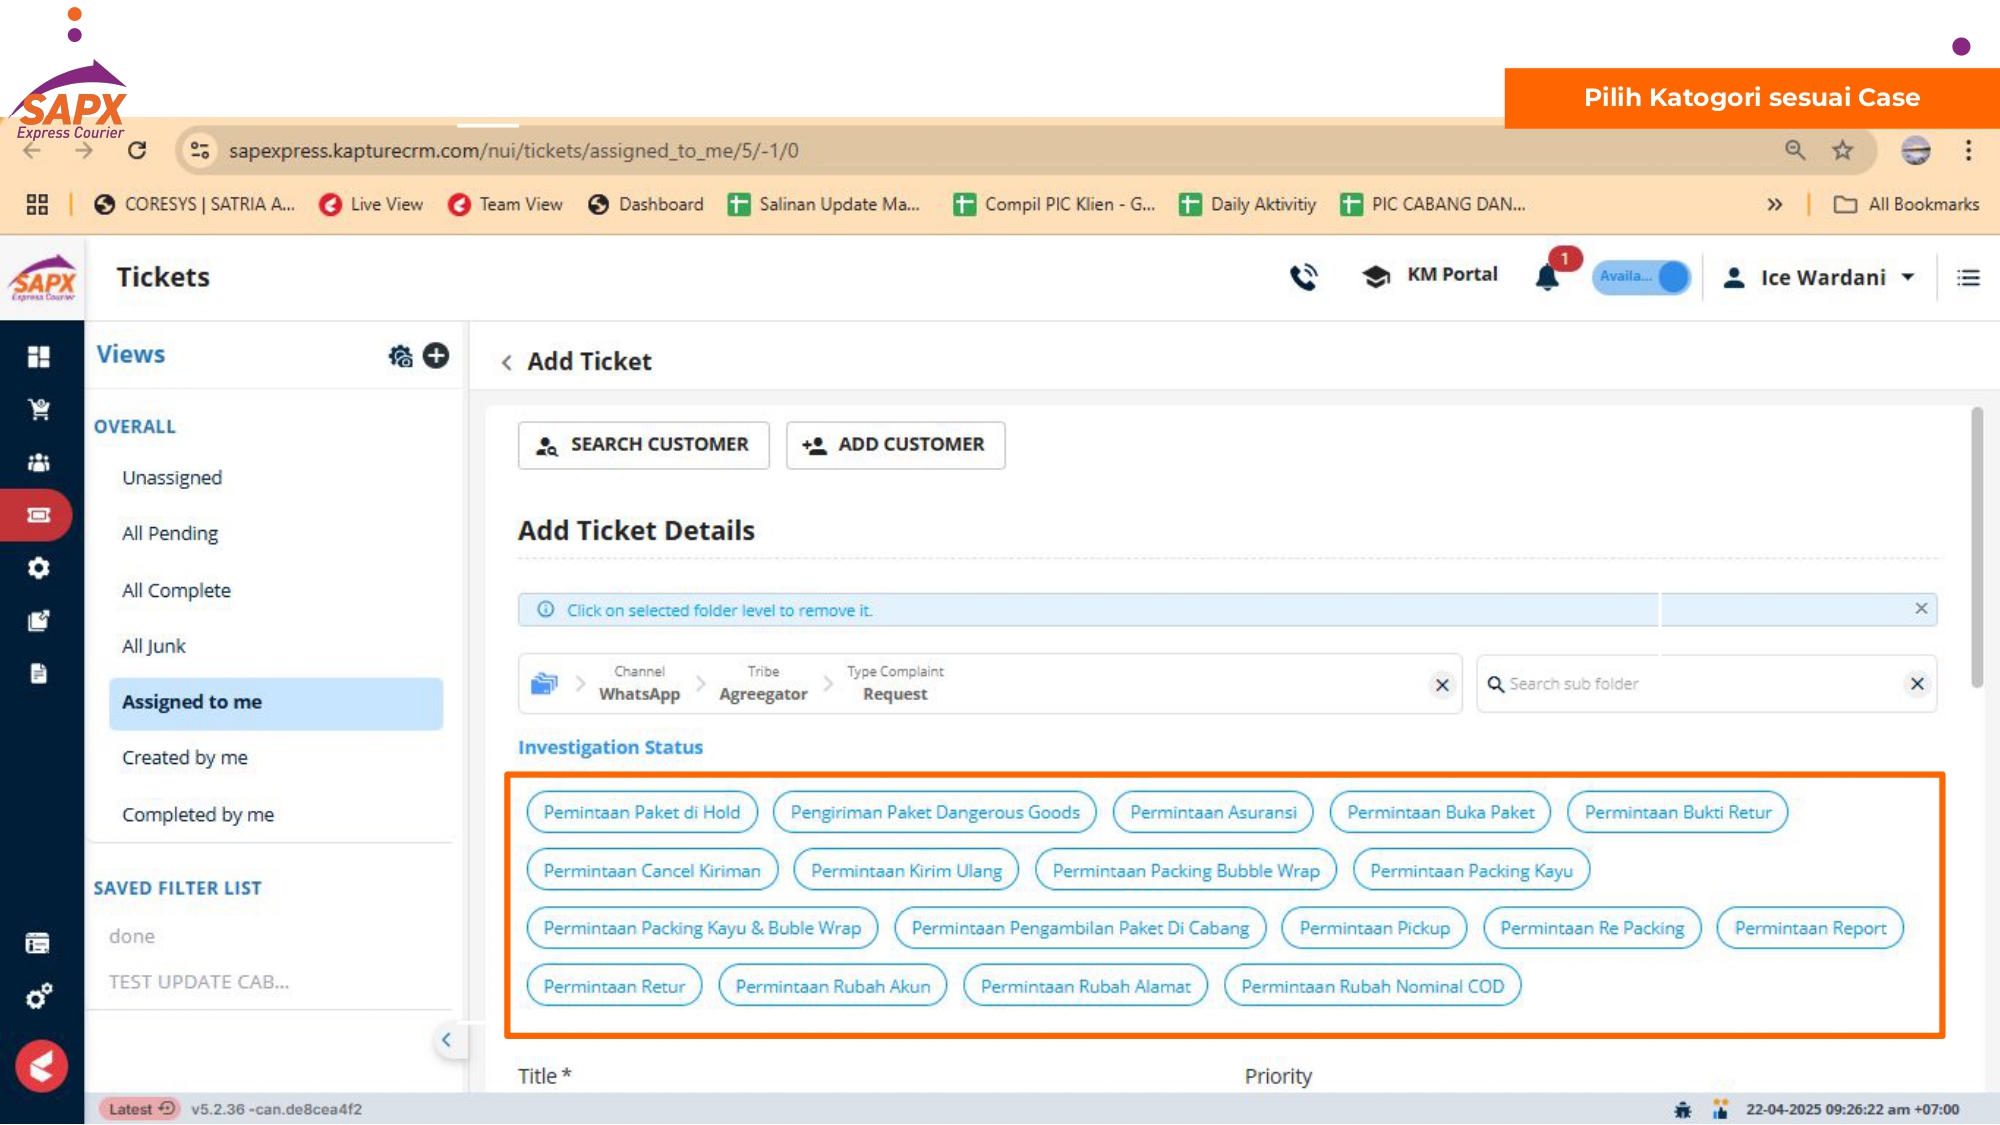Viewport: 2000px width, 1125px height.
Task: Open the document report sidebar icon
Action: pos(39,673)
